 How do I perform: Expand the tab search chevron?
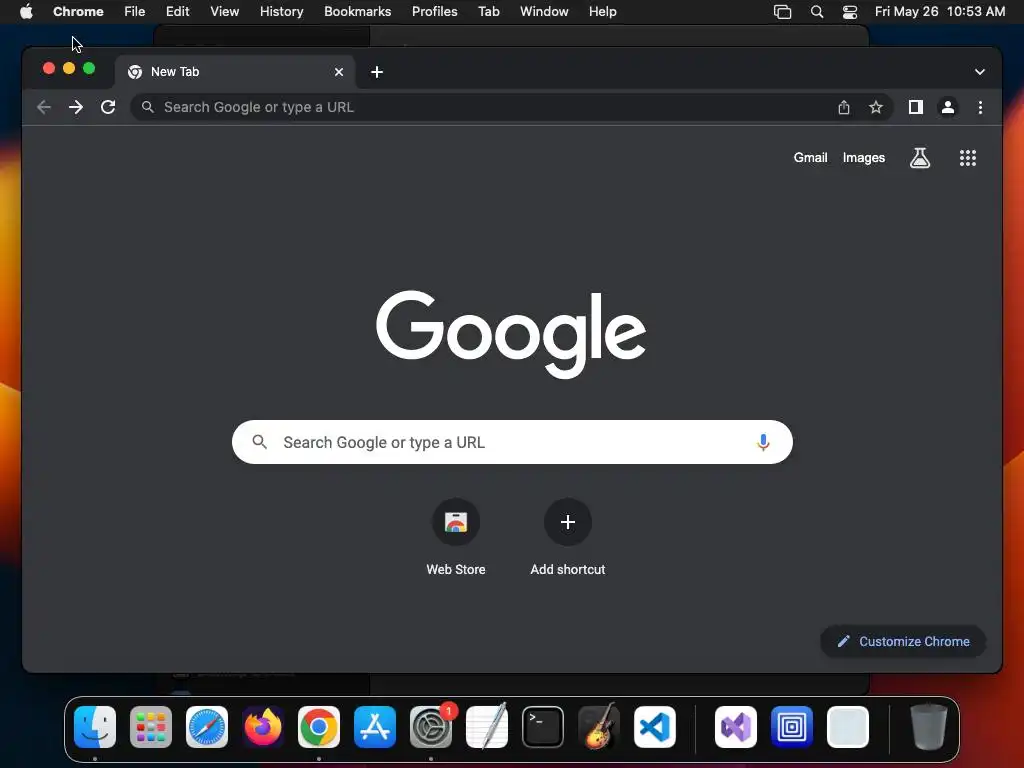[x=980, y=72]
